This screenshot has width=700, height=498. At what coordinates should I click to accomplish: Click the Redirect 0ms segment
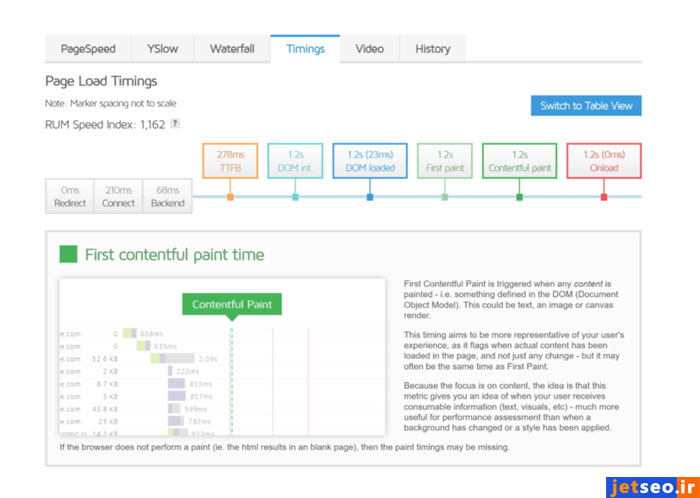[x=70, y=196]
